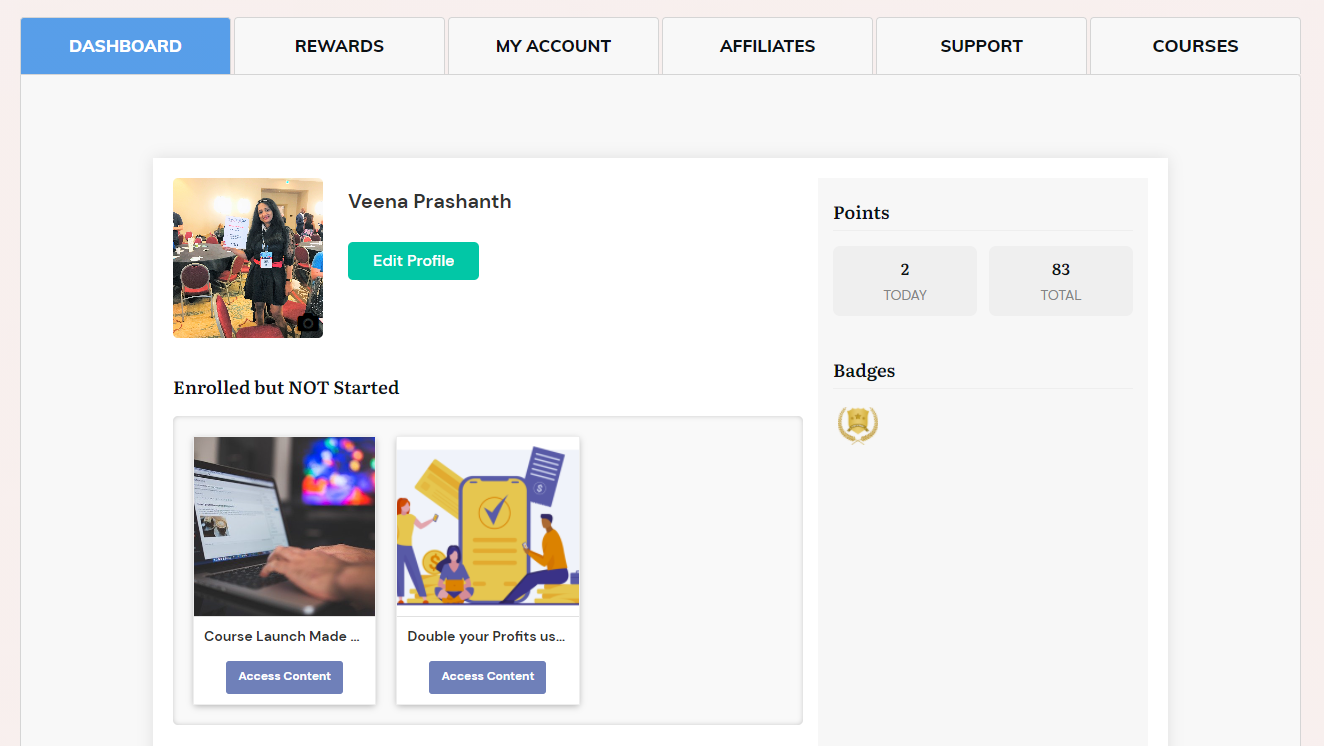The image size is (1324, 746).
Task: Open the SUPPORT tab
Action: click(981, 45)
